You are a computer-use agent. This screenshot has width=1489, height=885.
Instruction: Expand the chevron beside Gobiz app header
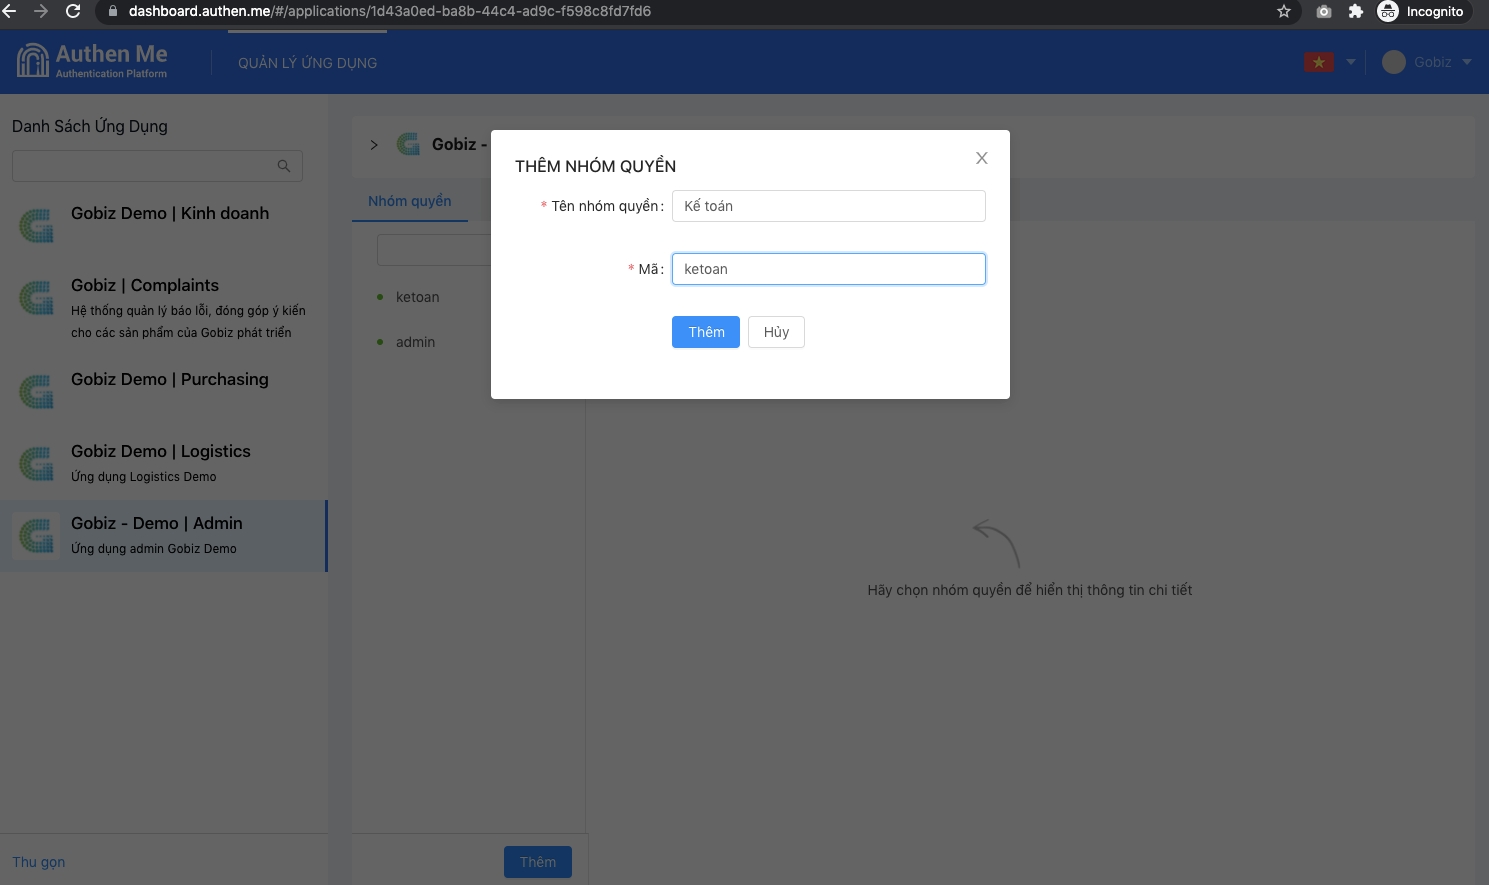point(374,145)
